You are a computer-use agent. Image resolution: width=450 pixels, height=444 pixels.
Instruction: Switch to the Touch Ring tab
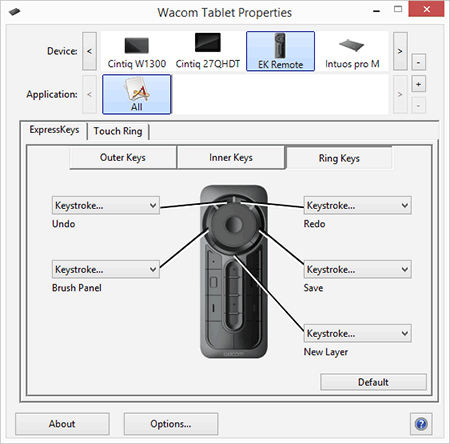pos(118,131)
